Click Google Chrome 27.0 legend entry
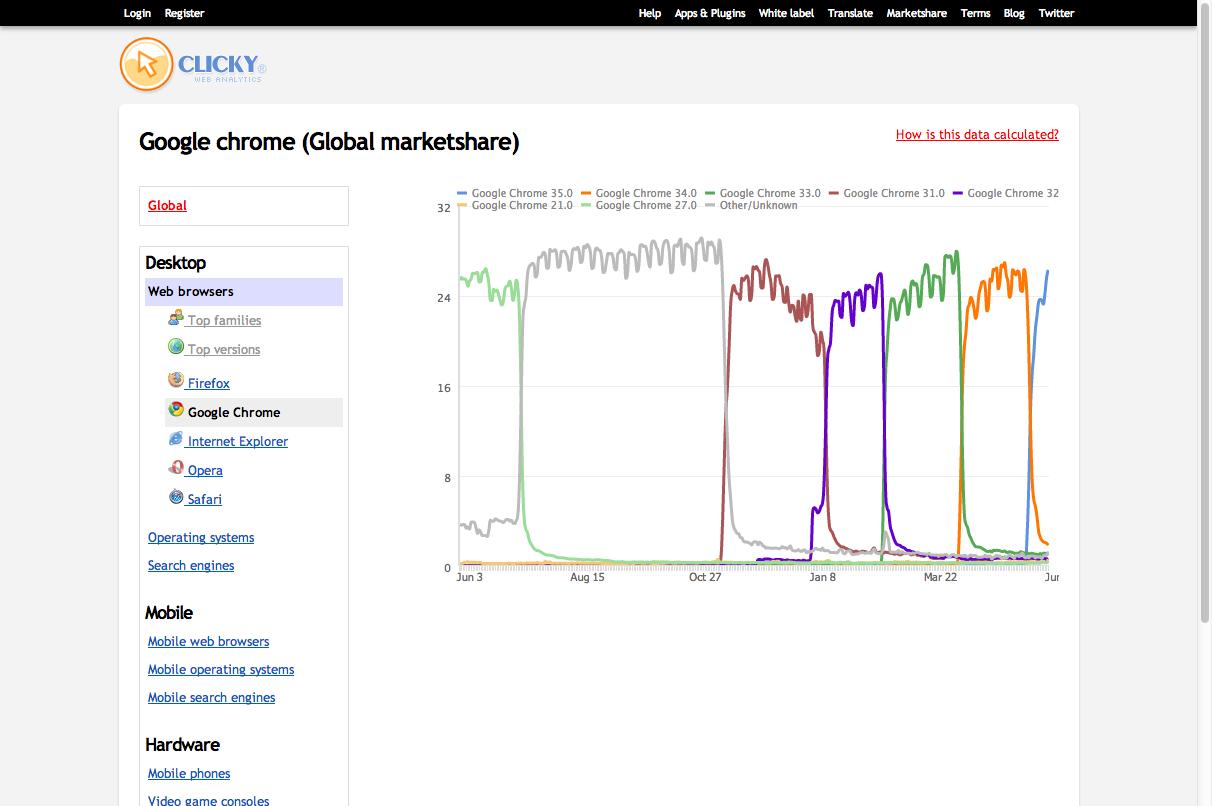Screen dimensions: 1212x806 [x=639, y=205]
